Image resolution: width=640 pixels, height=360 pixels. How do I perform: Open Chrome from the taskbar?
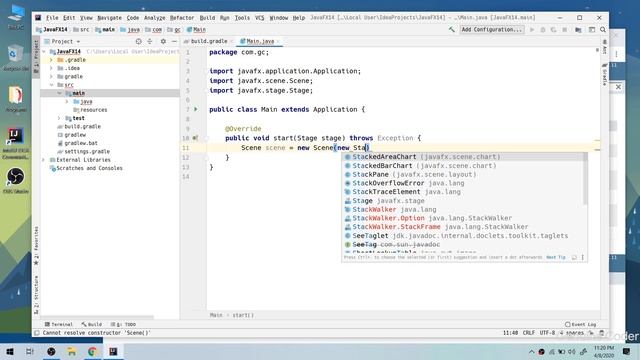(x=92, y=351)
